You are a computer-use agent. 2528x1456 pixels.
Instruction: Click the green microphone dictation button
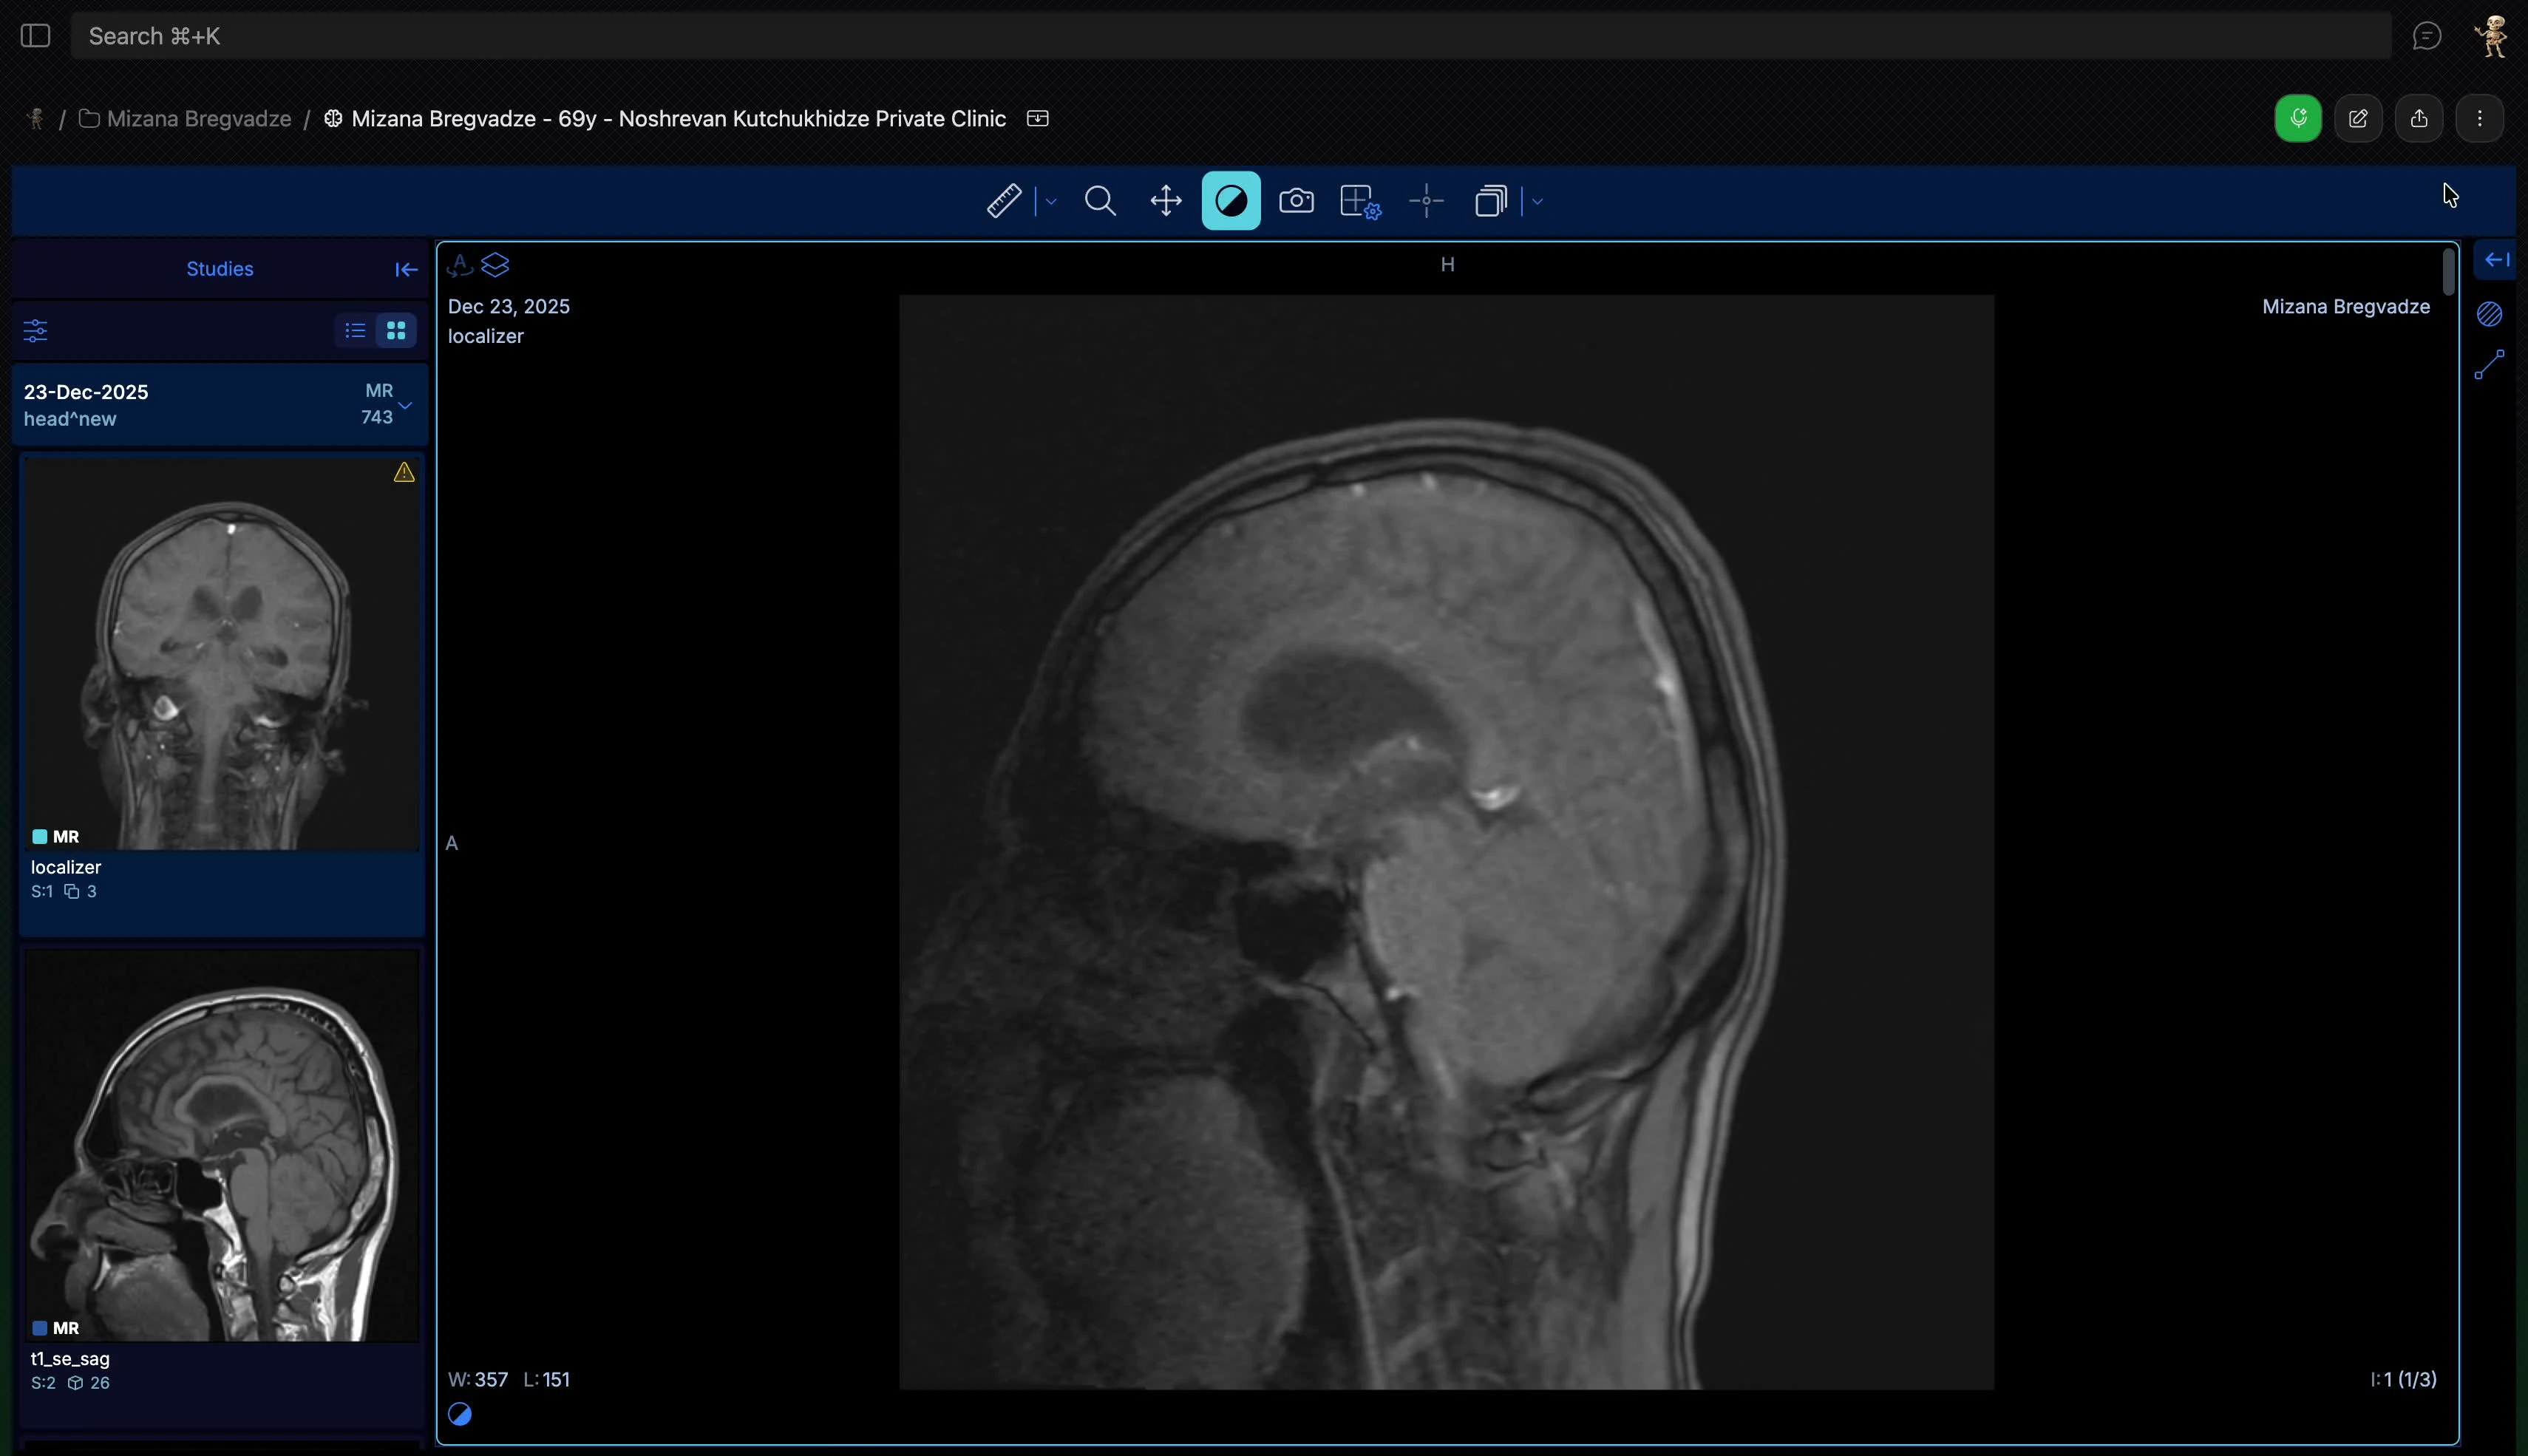pos(2297,119)
